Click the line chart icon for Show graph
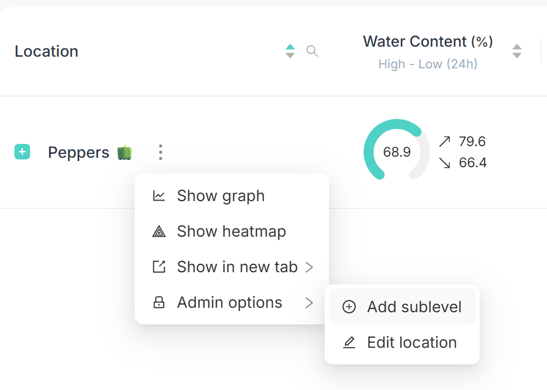Image resolution: width=547 pixels, height=390 pixels. point(159,196)
